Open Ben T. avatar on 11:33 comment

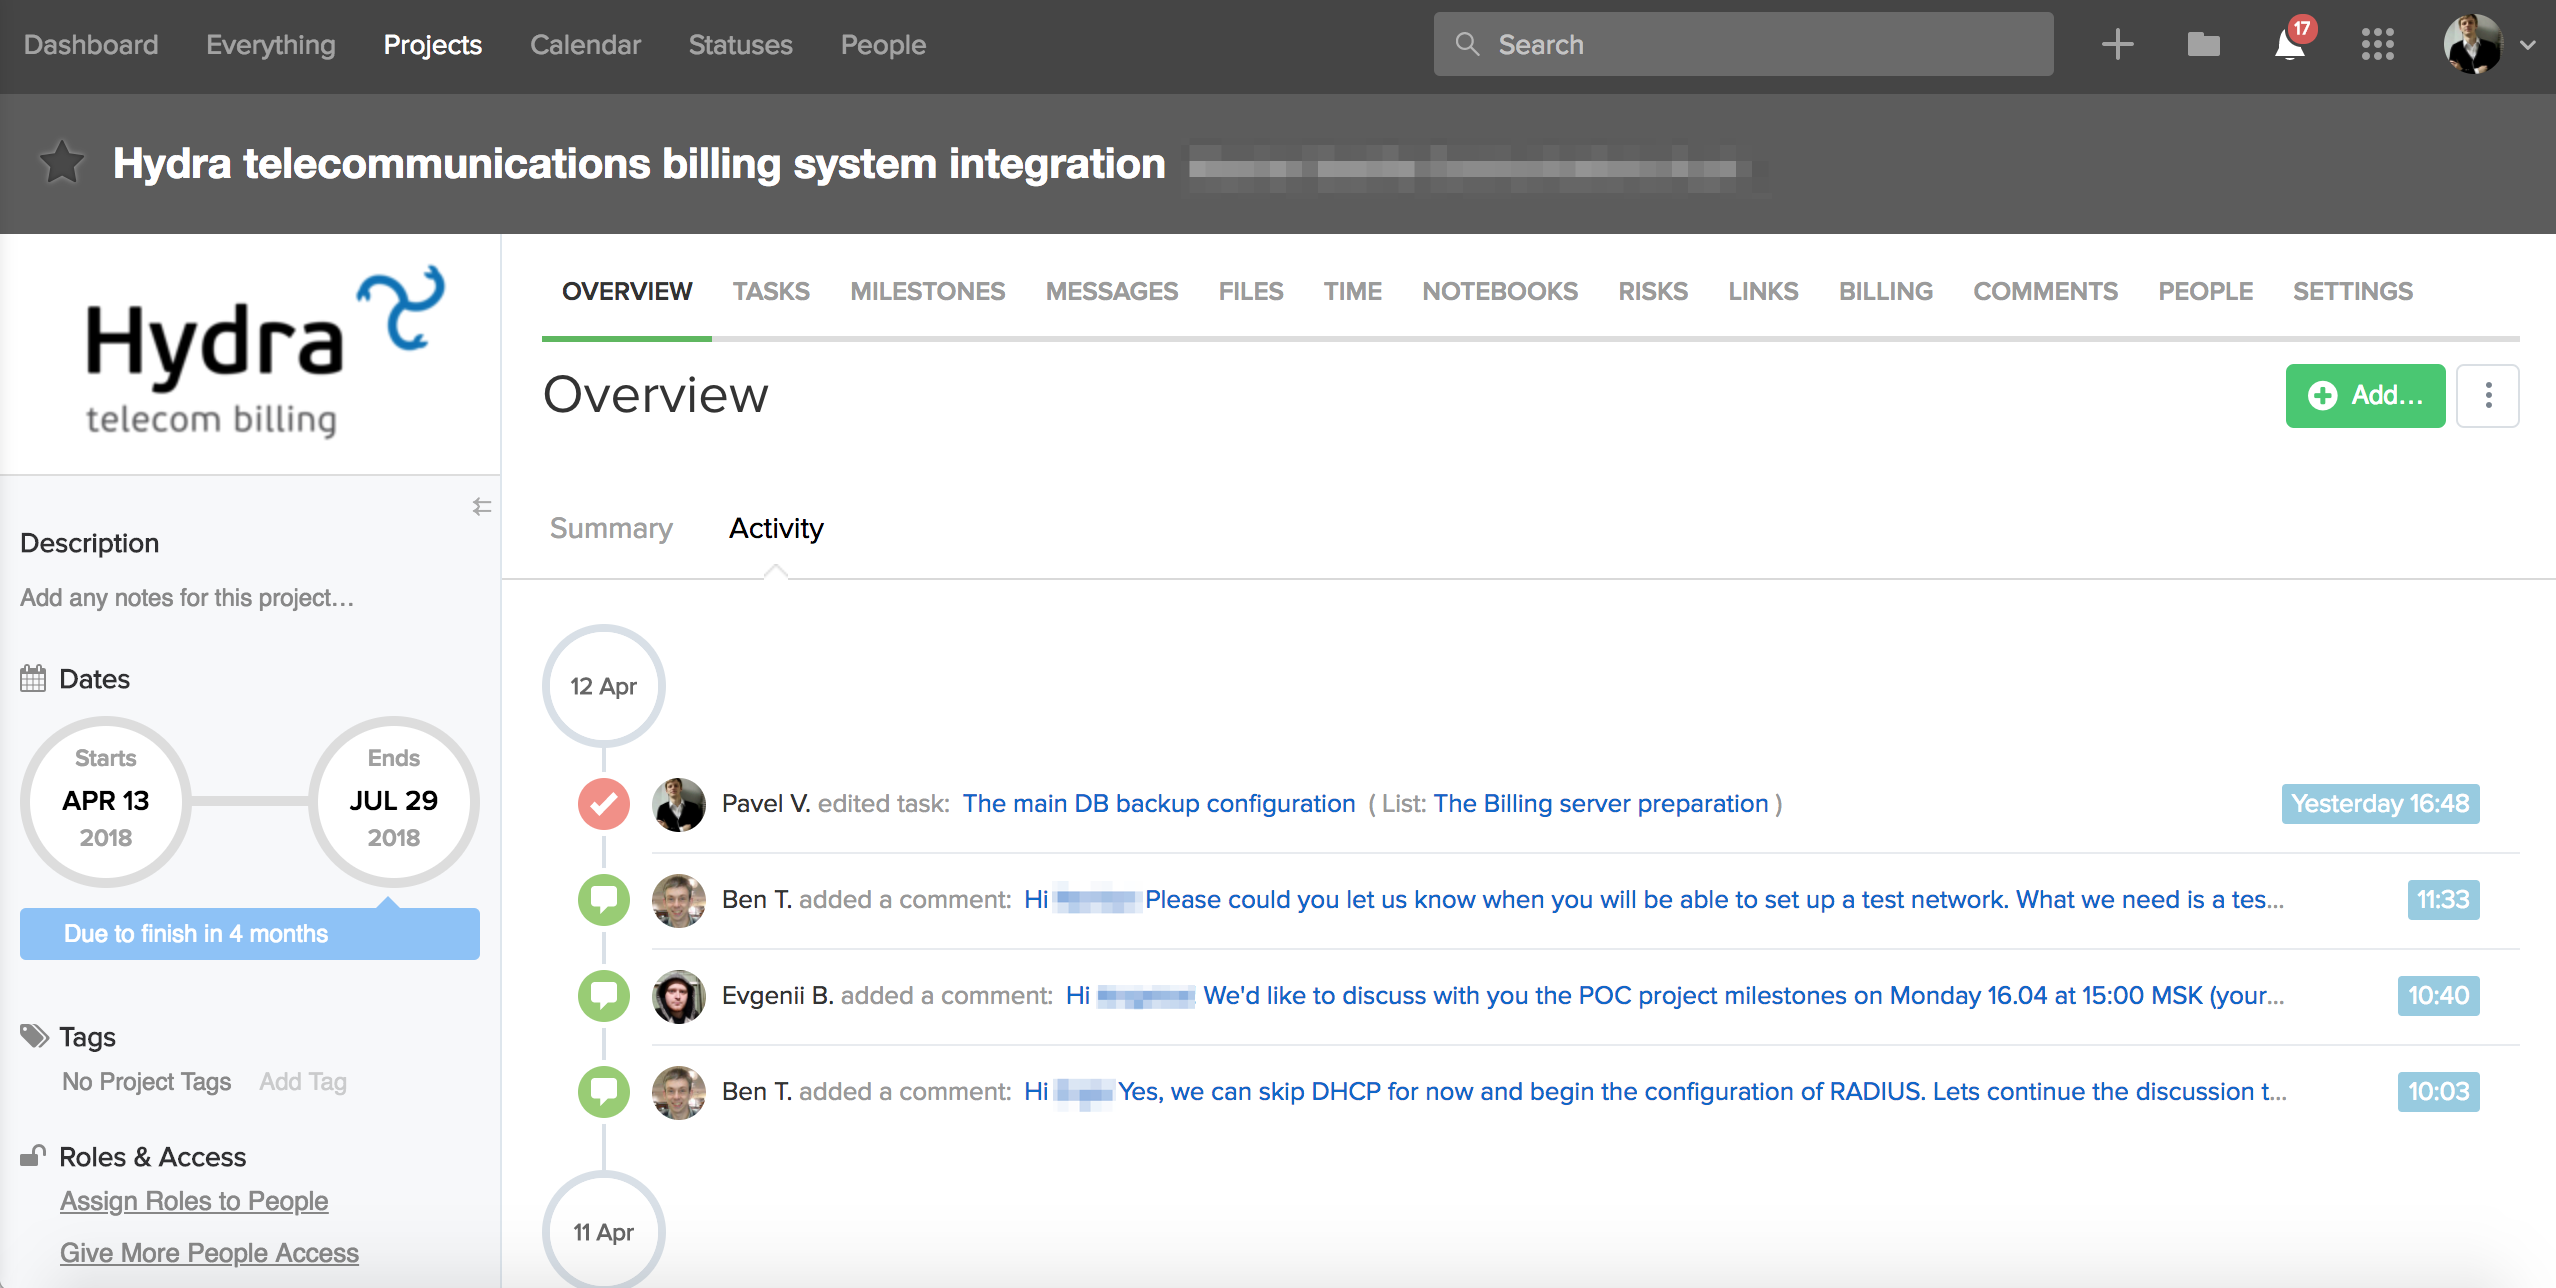[679, 900]
